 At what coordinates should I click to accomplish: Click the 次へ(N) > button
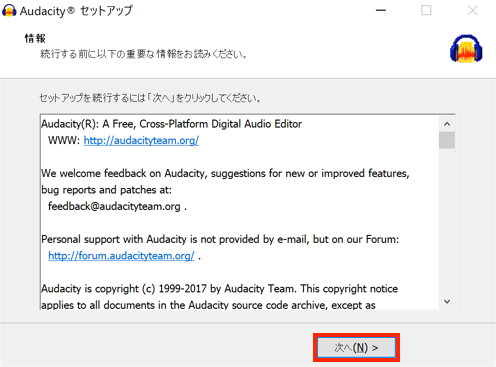pos(356,348)
